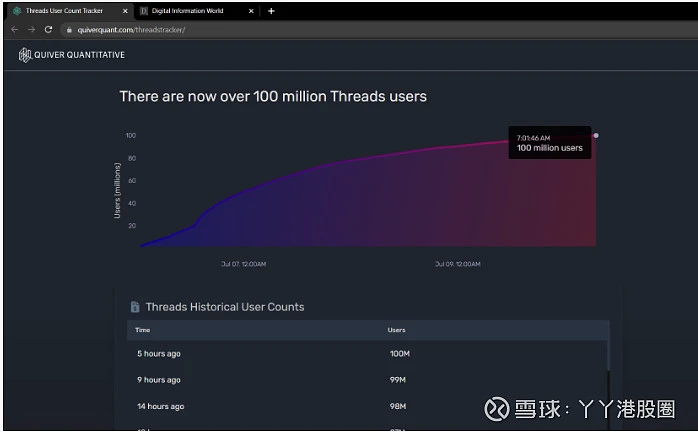The height and width of the screenshot is (432, 698).
Task: Select the '5 hours ago' row
Action: click(x=367, y=354)
